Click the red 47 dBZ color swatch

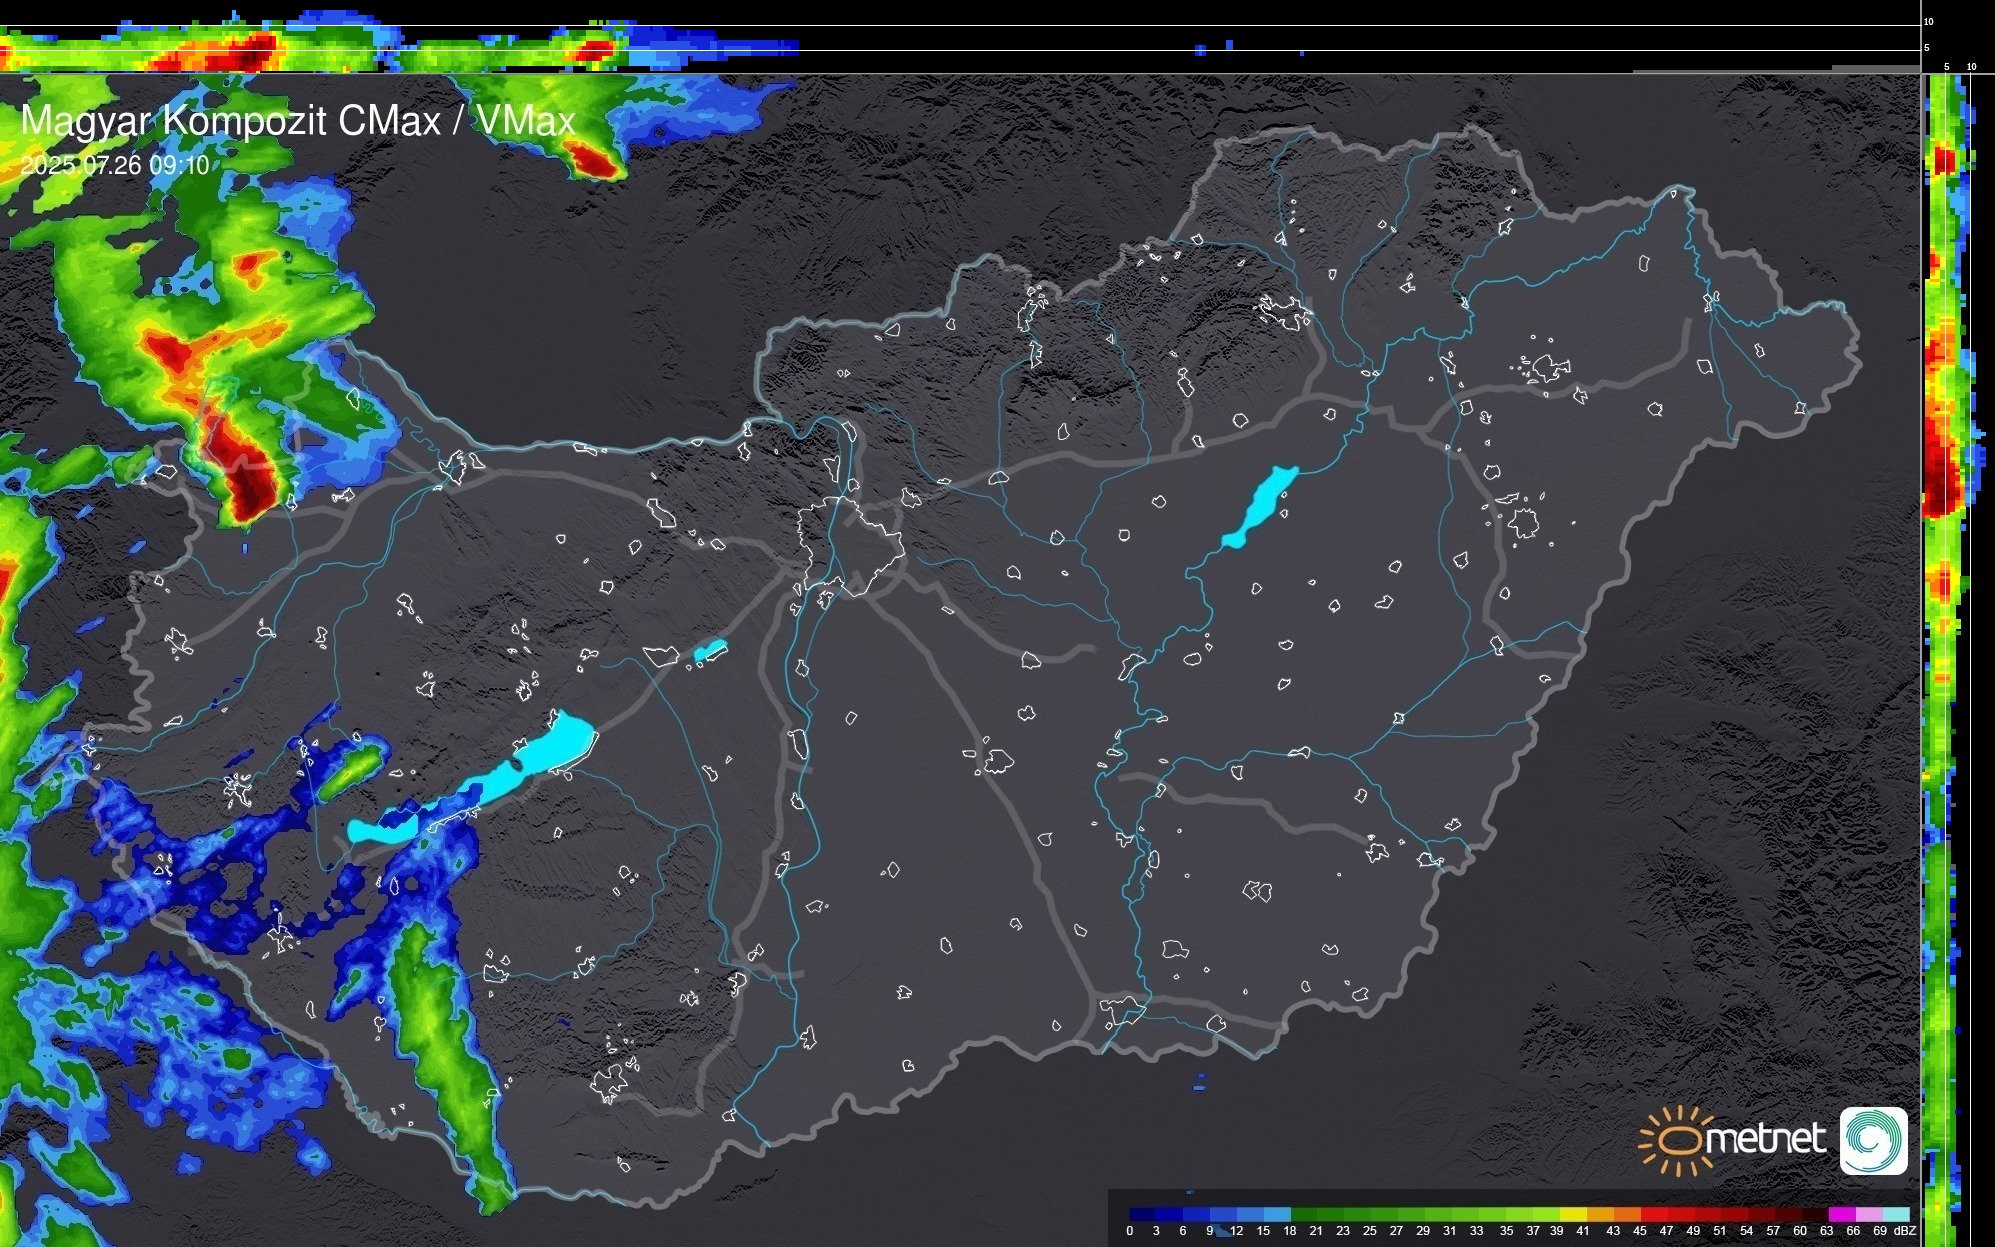(x=1680, y=1214)
